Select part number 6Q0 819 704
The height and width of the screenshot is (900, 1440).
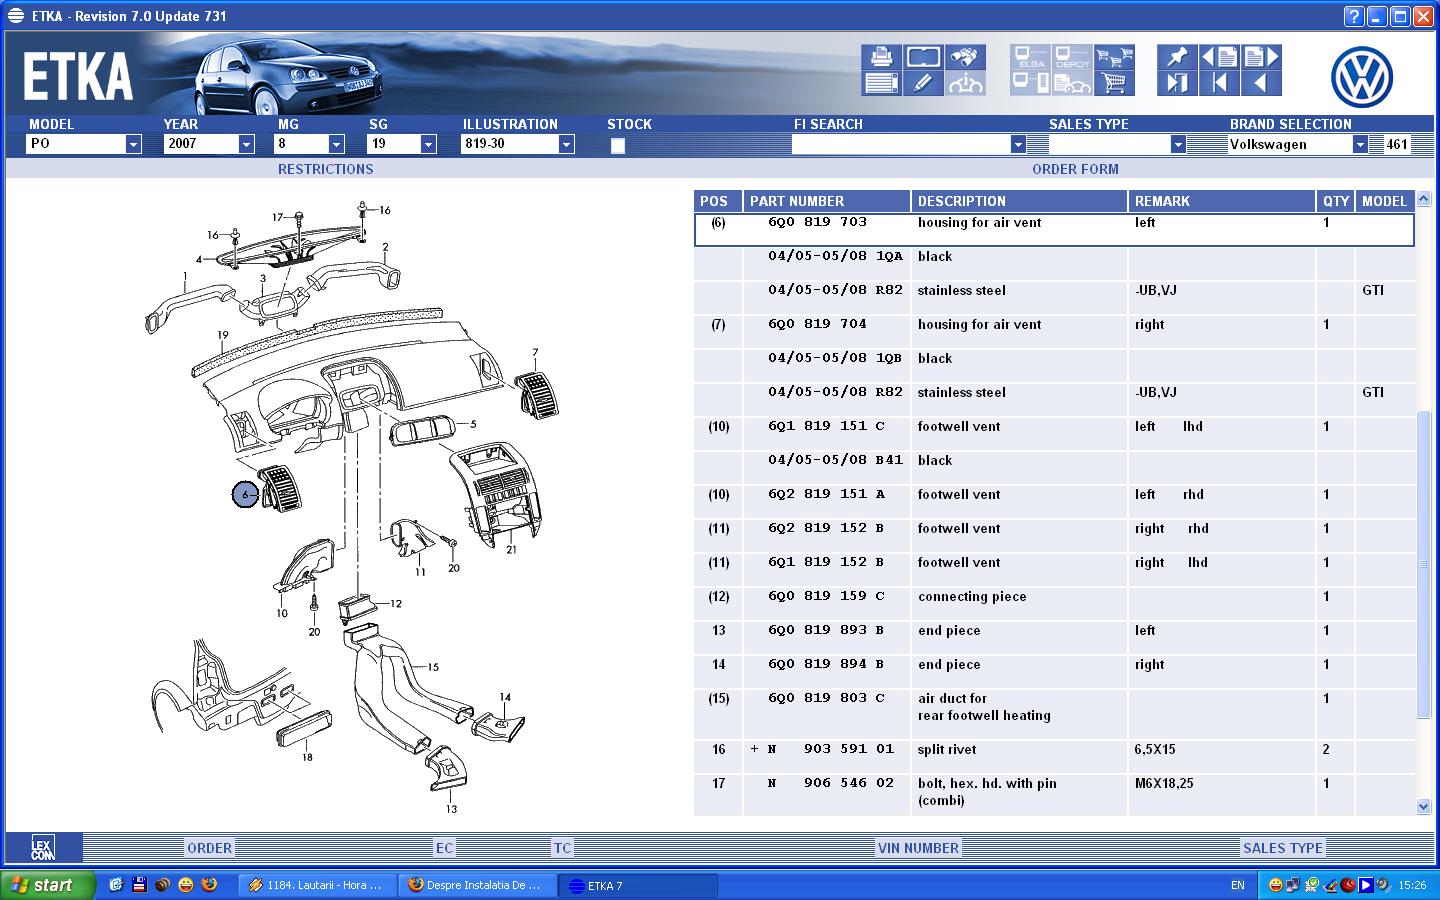pyautogui.click(x=817, y=324)
